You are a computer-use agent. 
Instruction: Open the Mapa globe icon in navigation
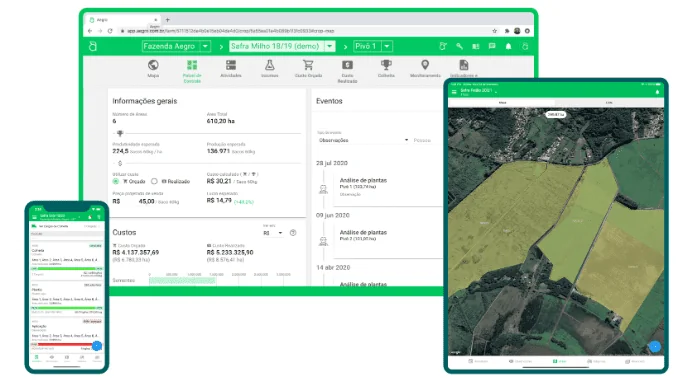153,65
